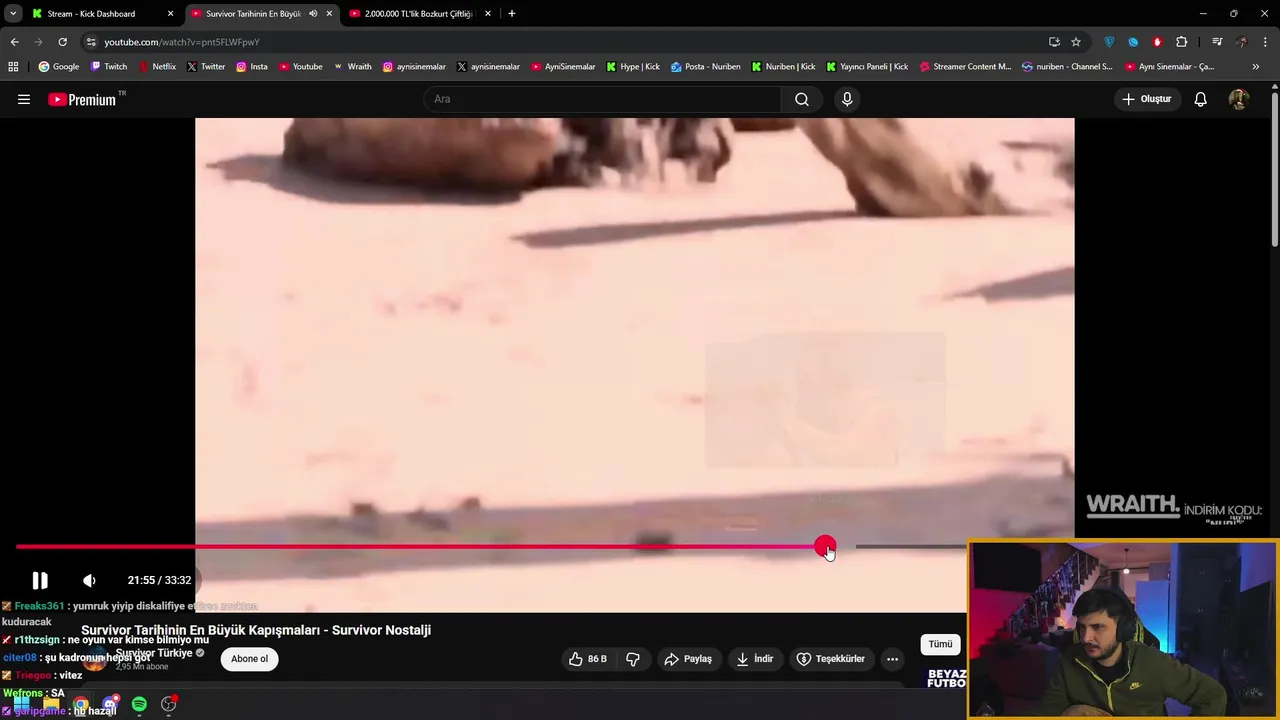Open the Chrome three-dot menu

pos(1266,42)
